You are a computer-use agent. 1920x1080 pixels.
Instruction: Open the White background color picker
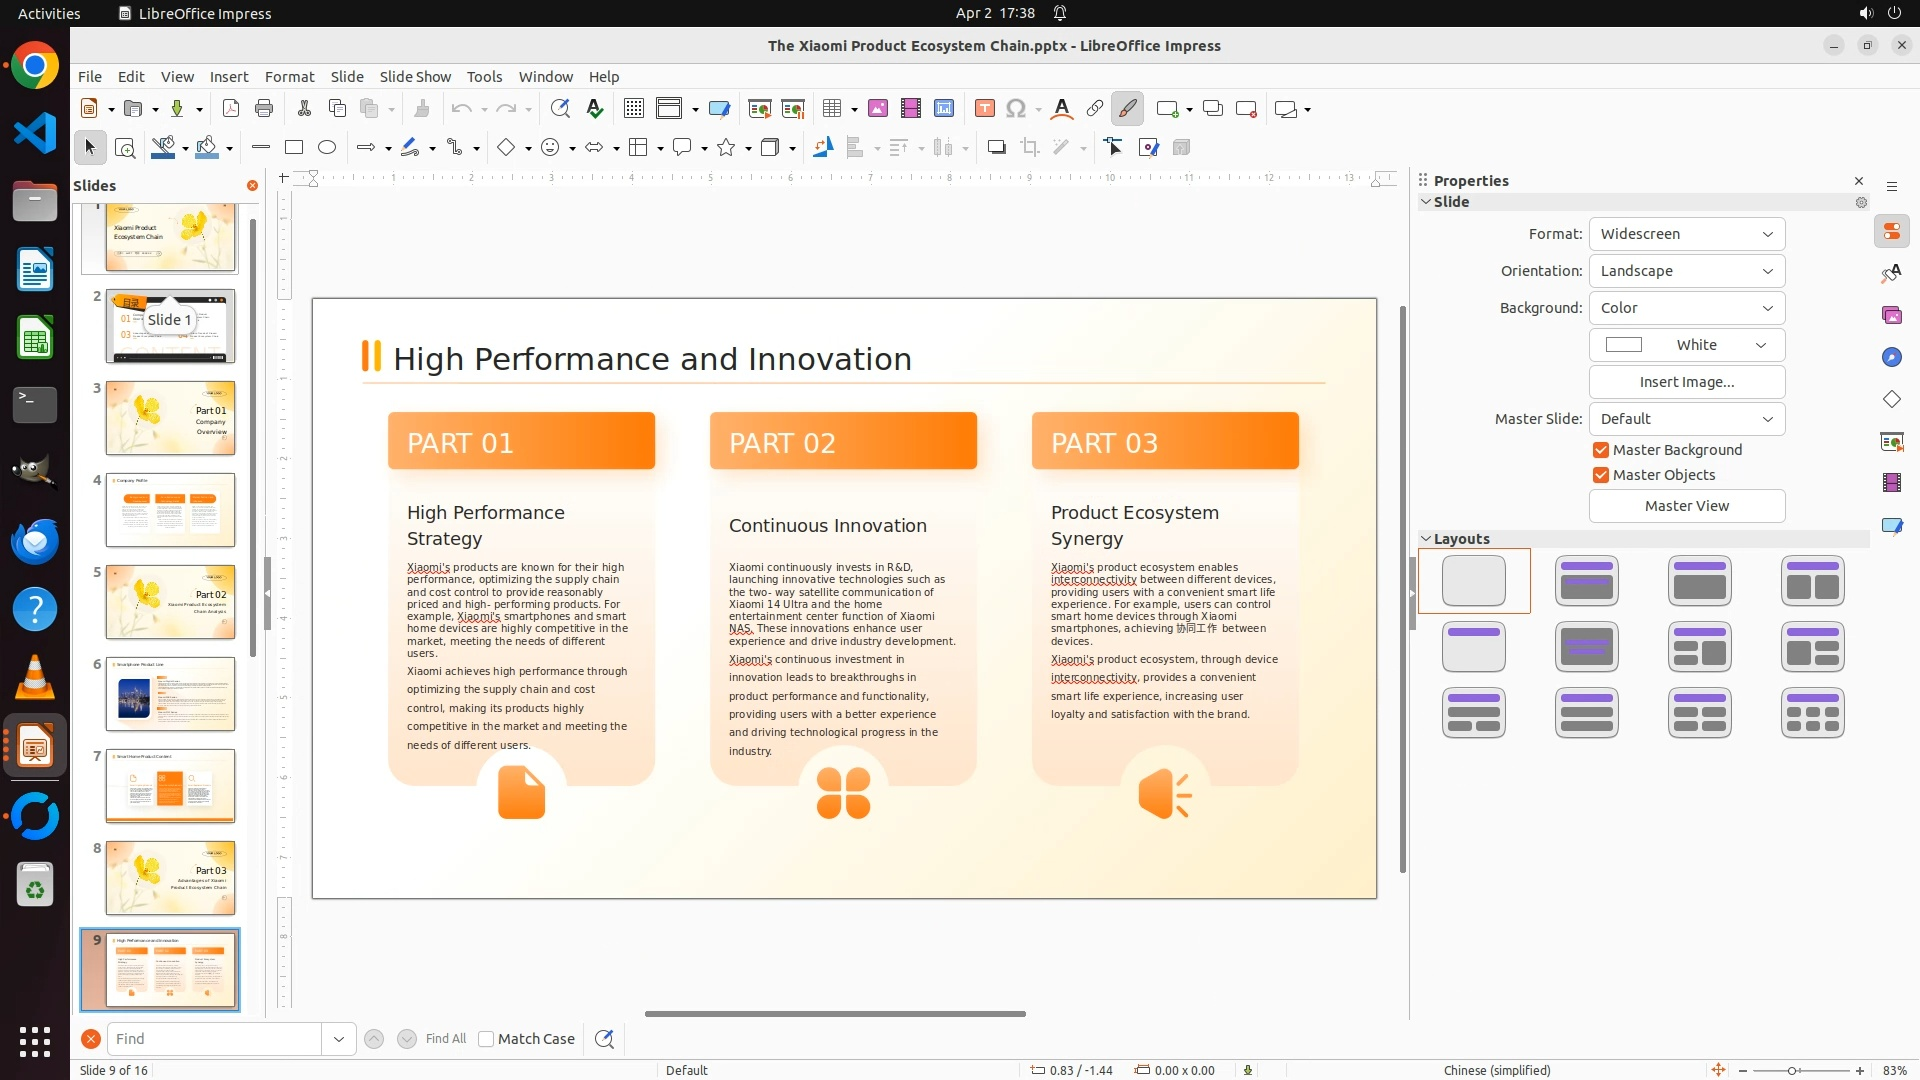(1686, 345)
